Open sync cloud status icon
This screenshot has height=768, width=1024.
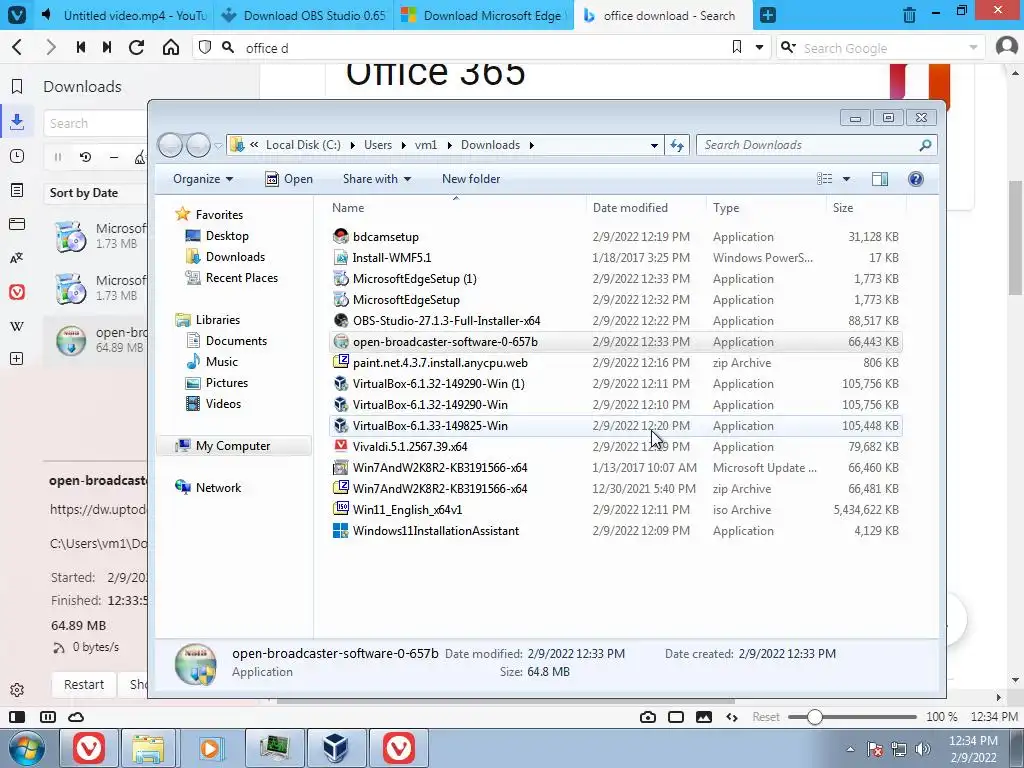pyautogui.click(x=76, y=717)
